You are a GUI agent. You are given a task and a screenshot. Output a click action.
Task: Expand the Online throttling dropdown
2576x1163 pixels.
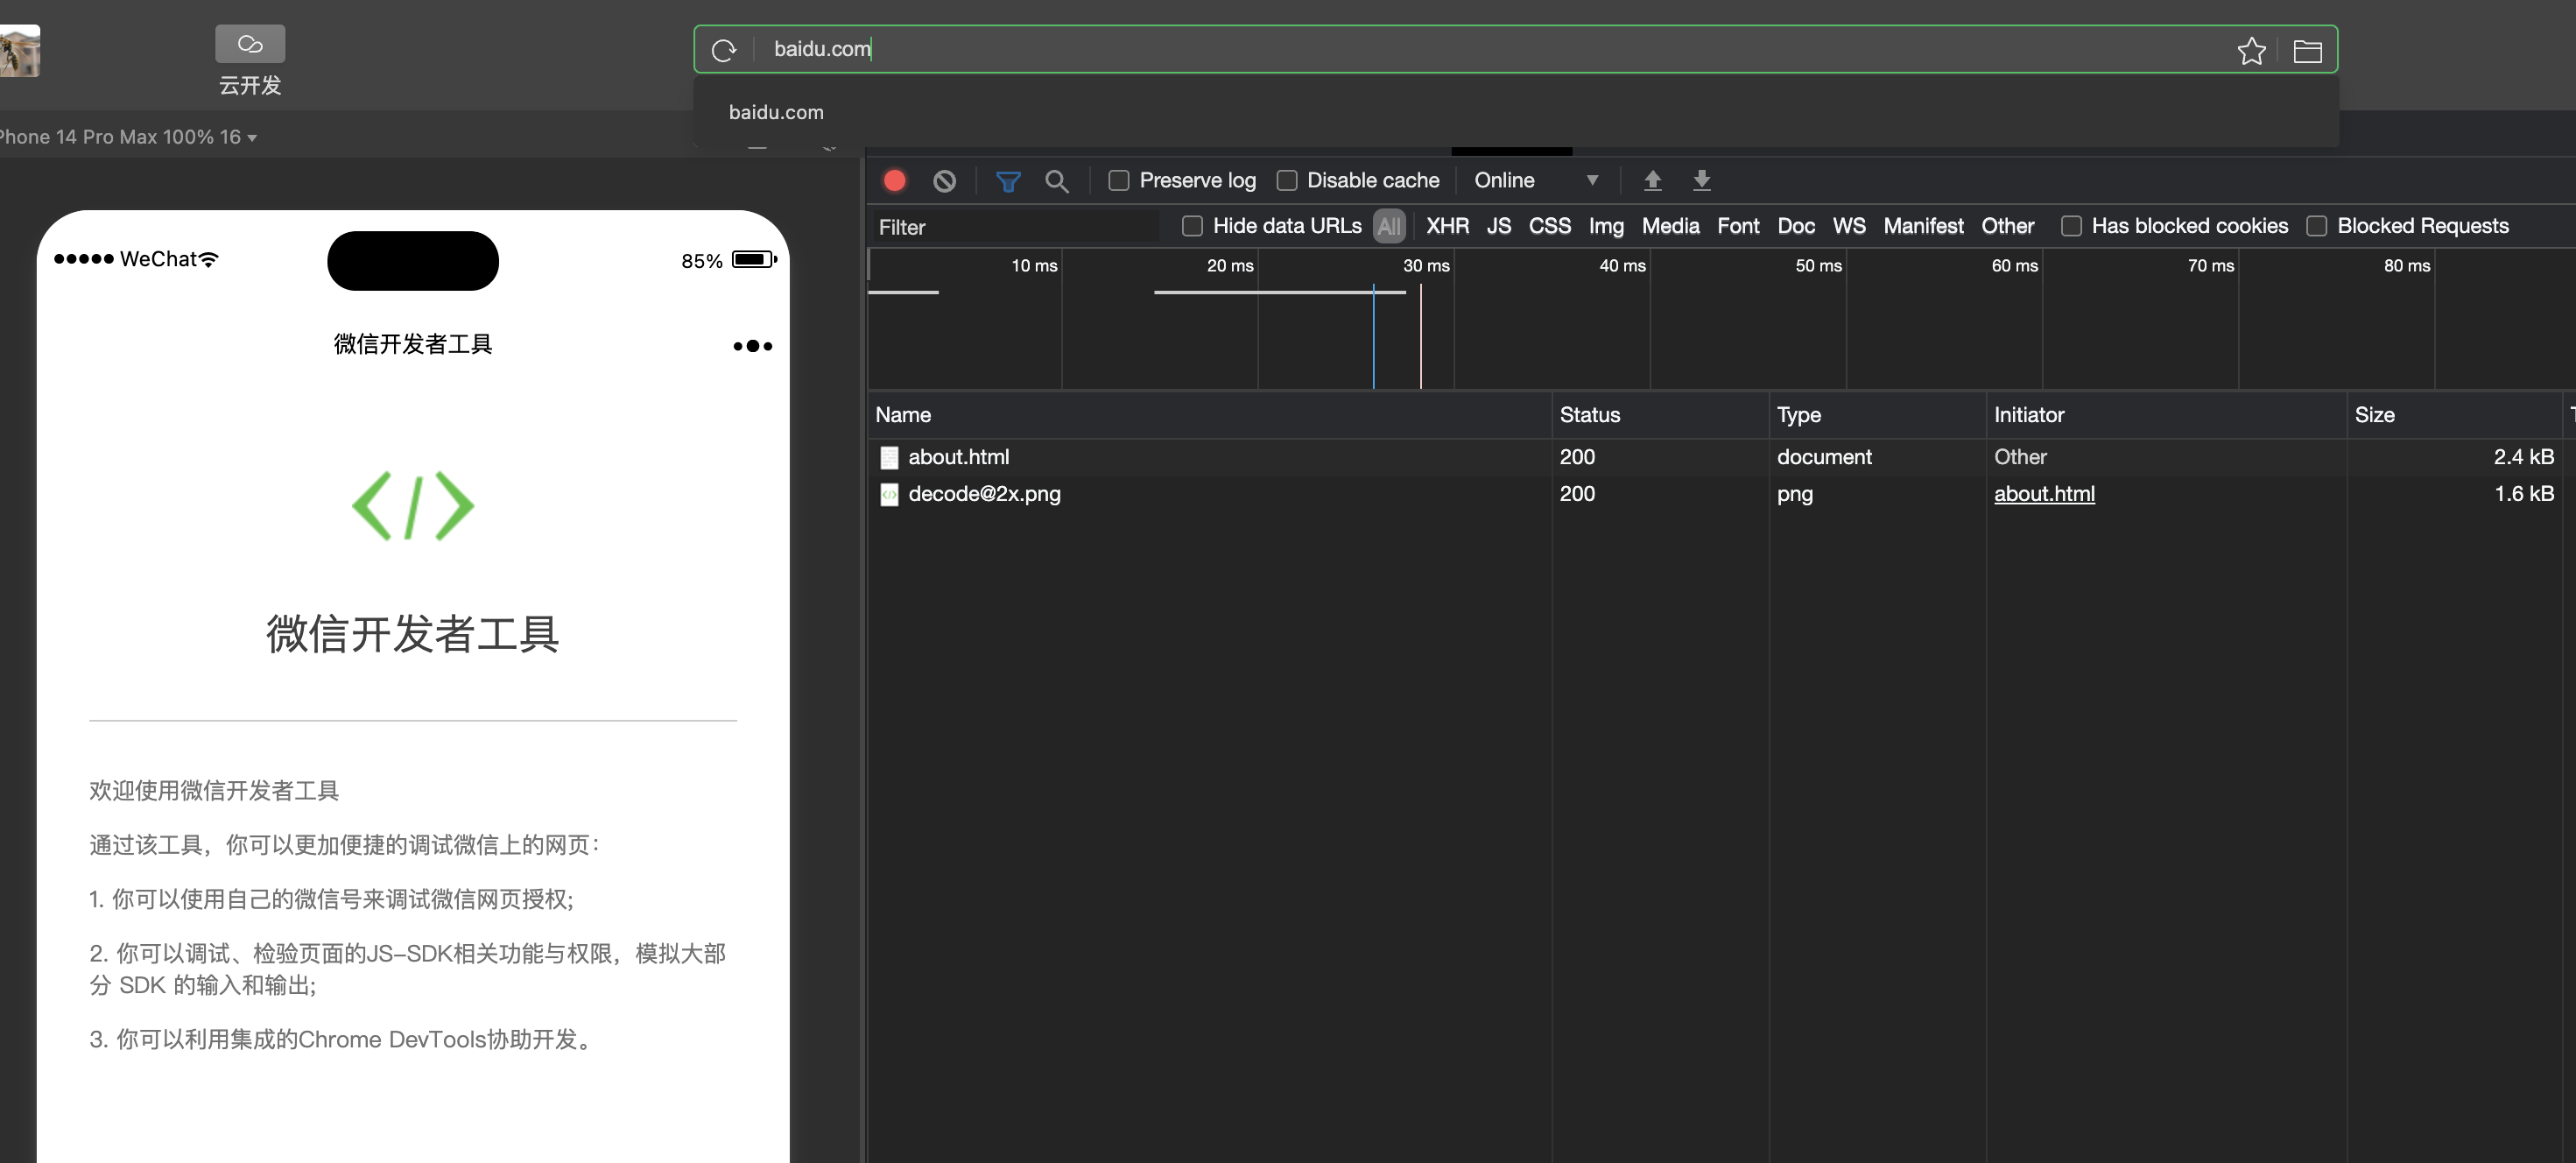tap(1535, 180)
